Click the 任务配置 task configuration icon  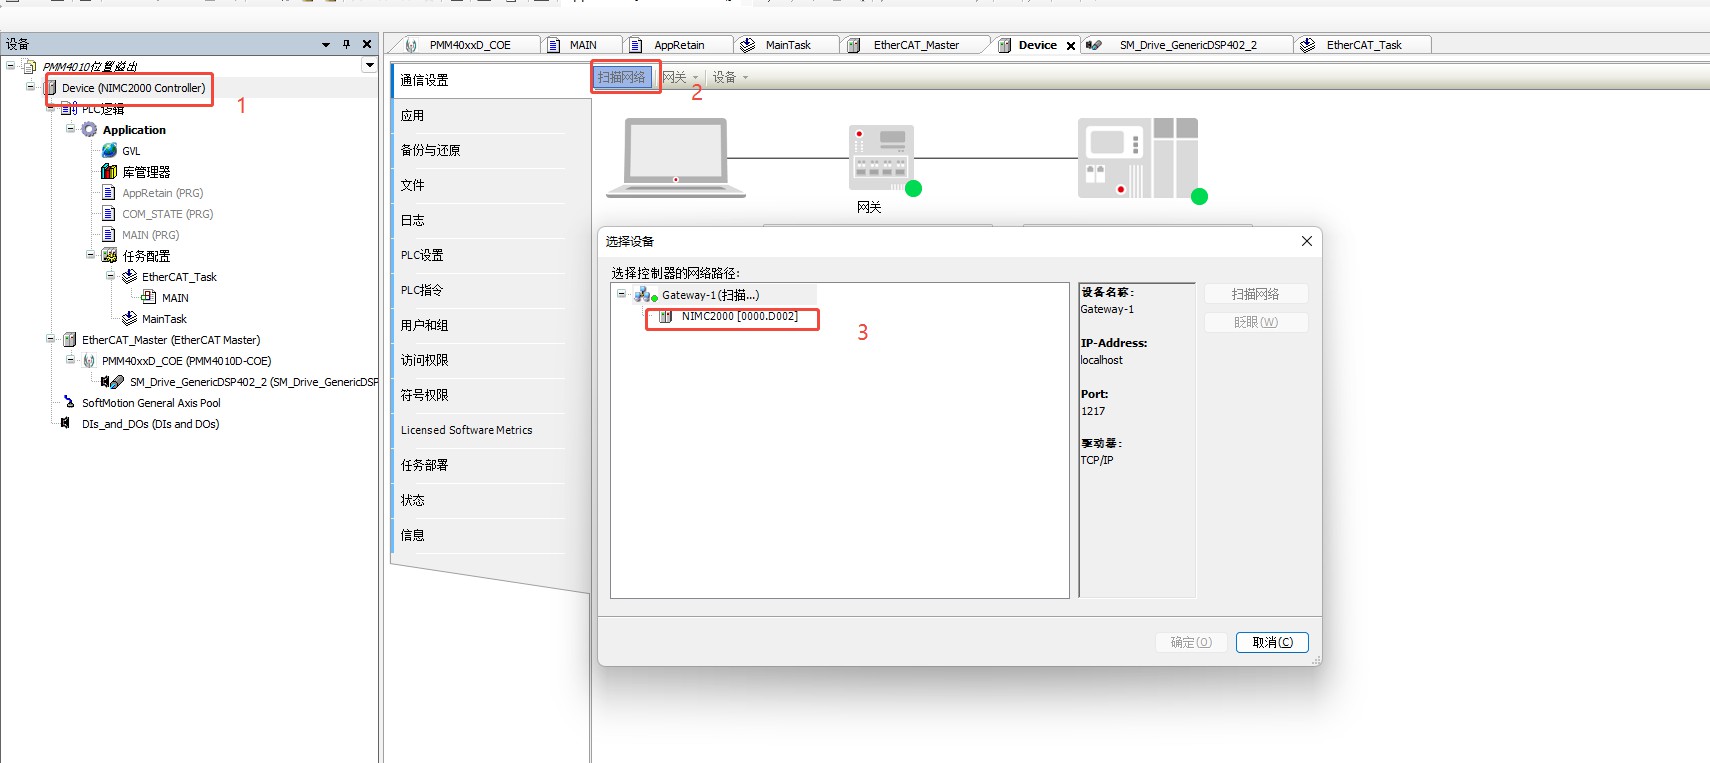click(110, 255)
